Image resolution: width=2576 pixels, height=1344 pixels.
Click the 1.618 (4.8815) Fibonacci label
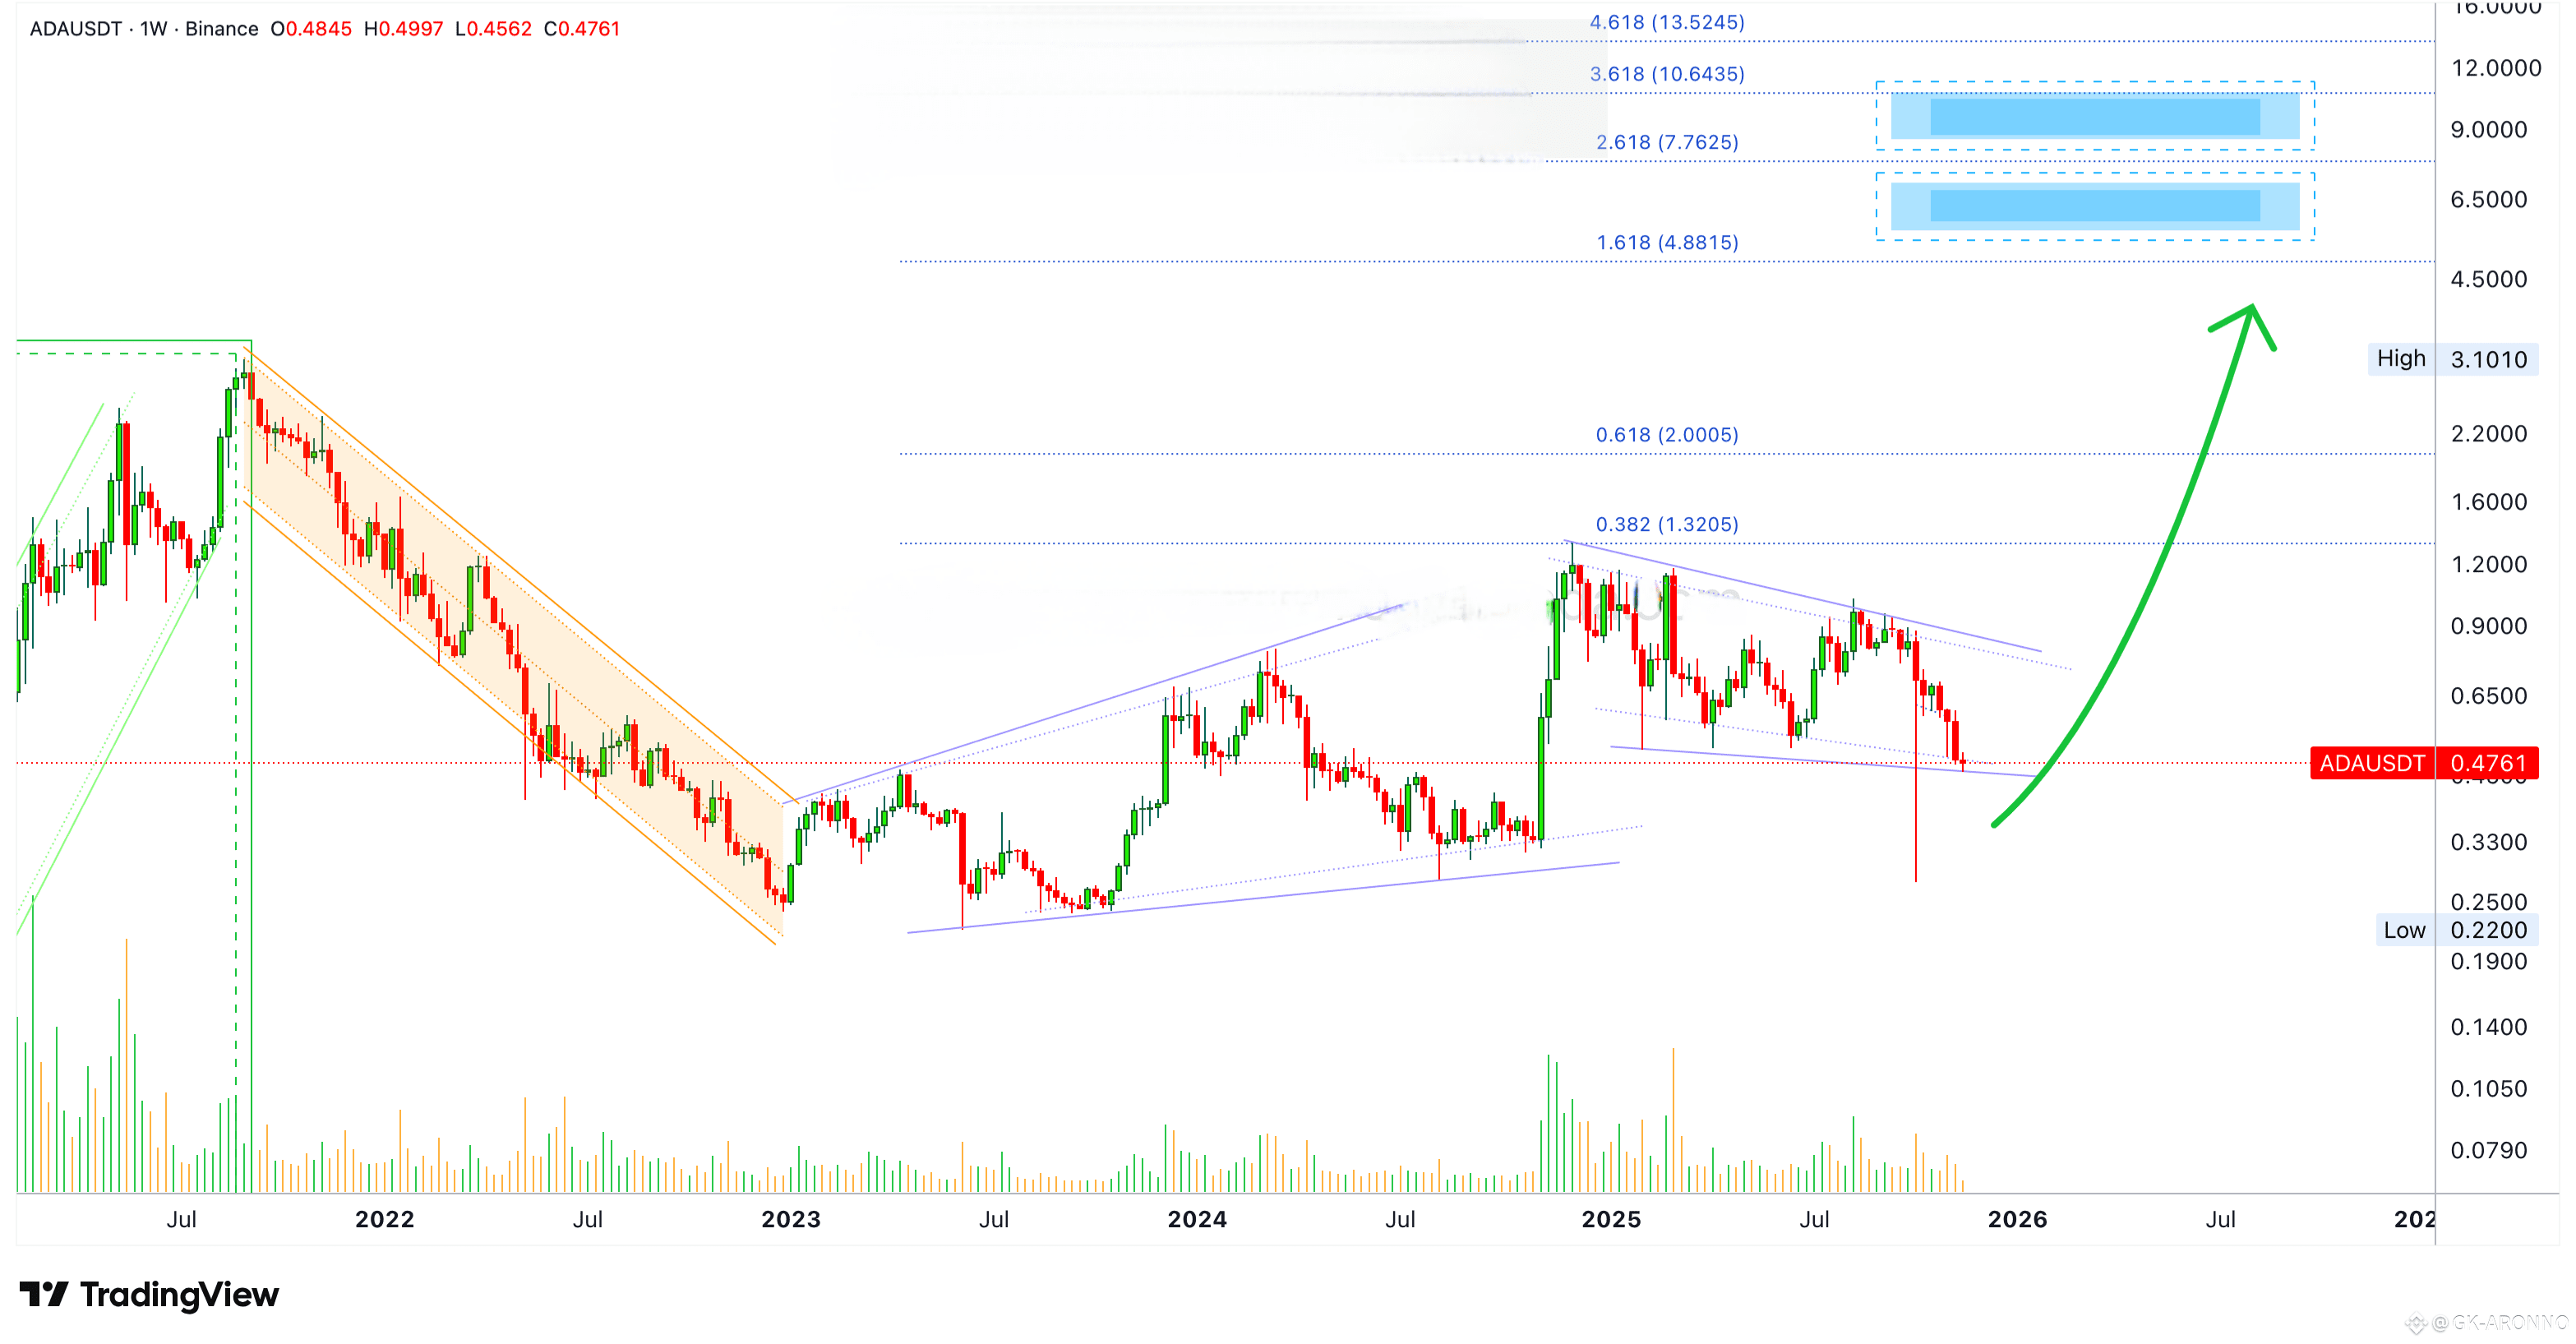click(1666, 242)
